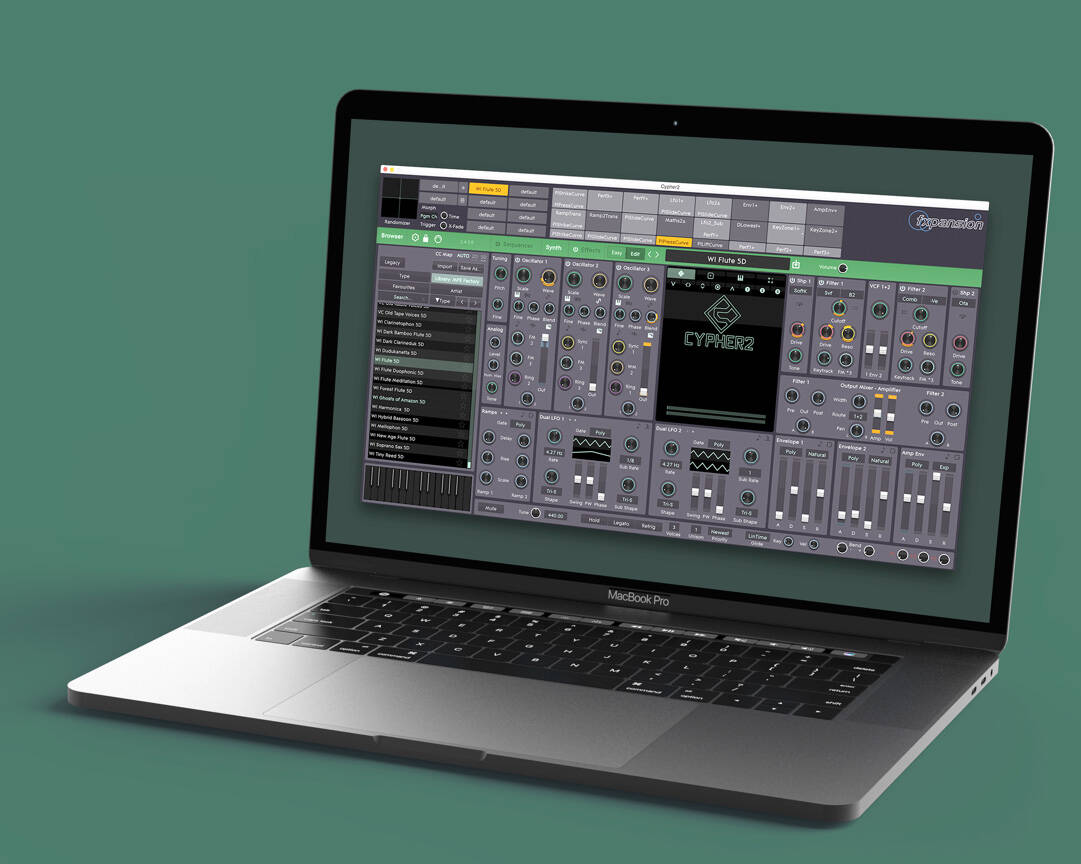Adjust Oscillator 1 Out level slider

pos(545,340)
